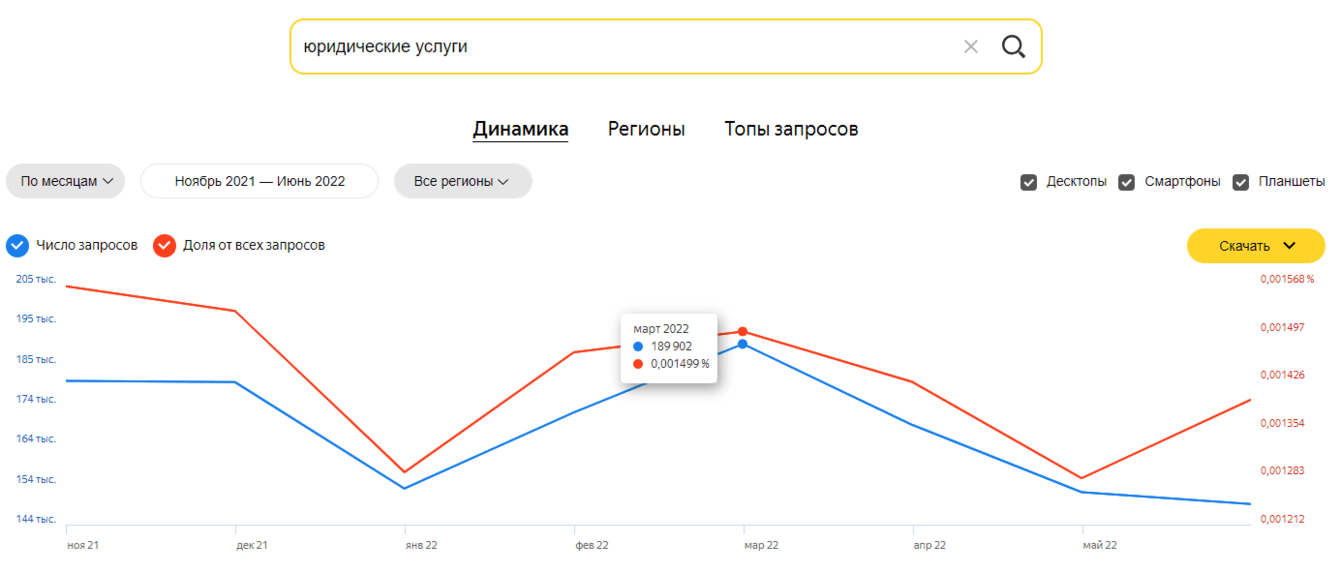Clear the search query with X icon
Screen dimensions: 1340x573
point(970,47)
